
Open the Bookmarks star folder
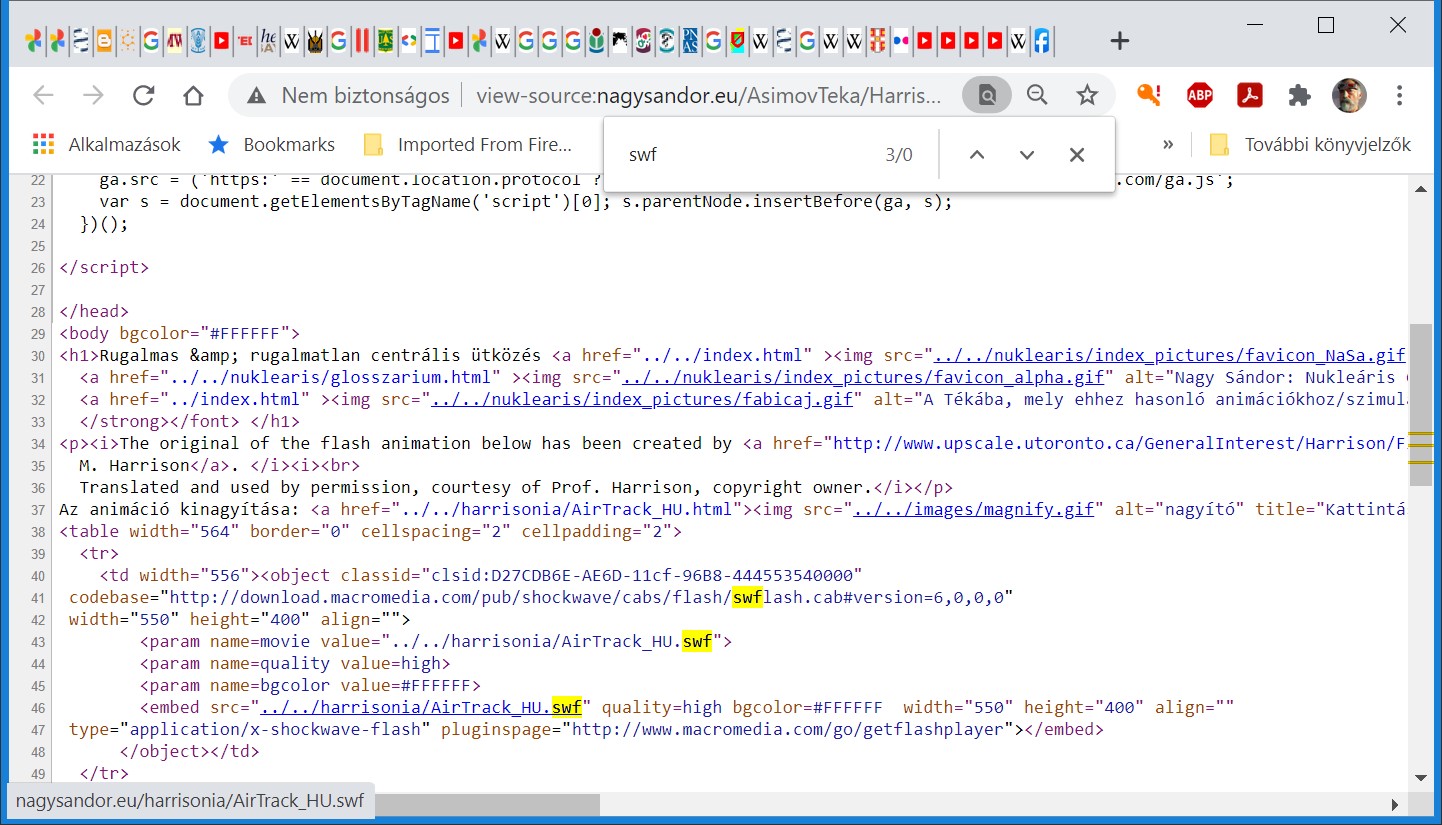coord(271,144)
